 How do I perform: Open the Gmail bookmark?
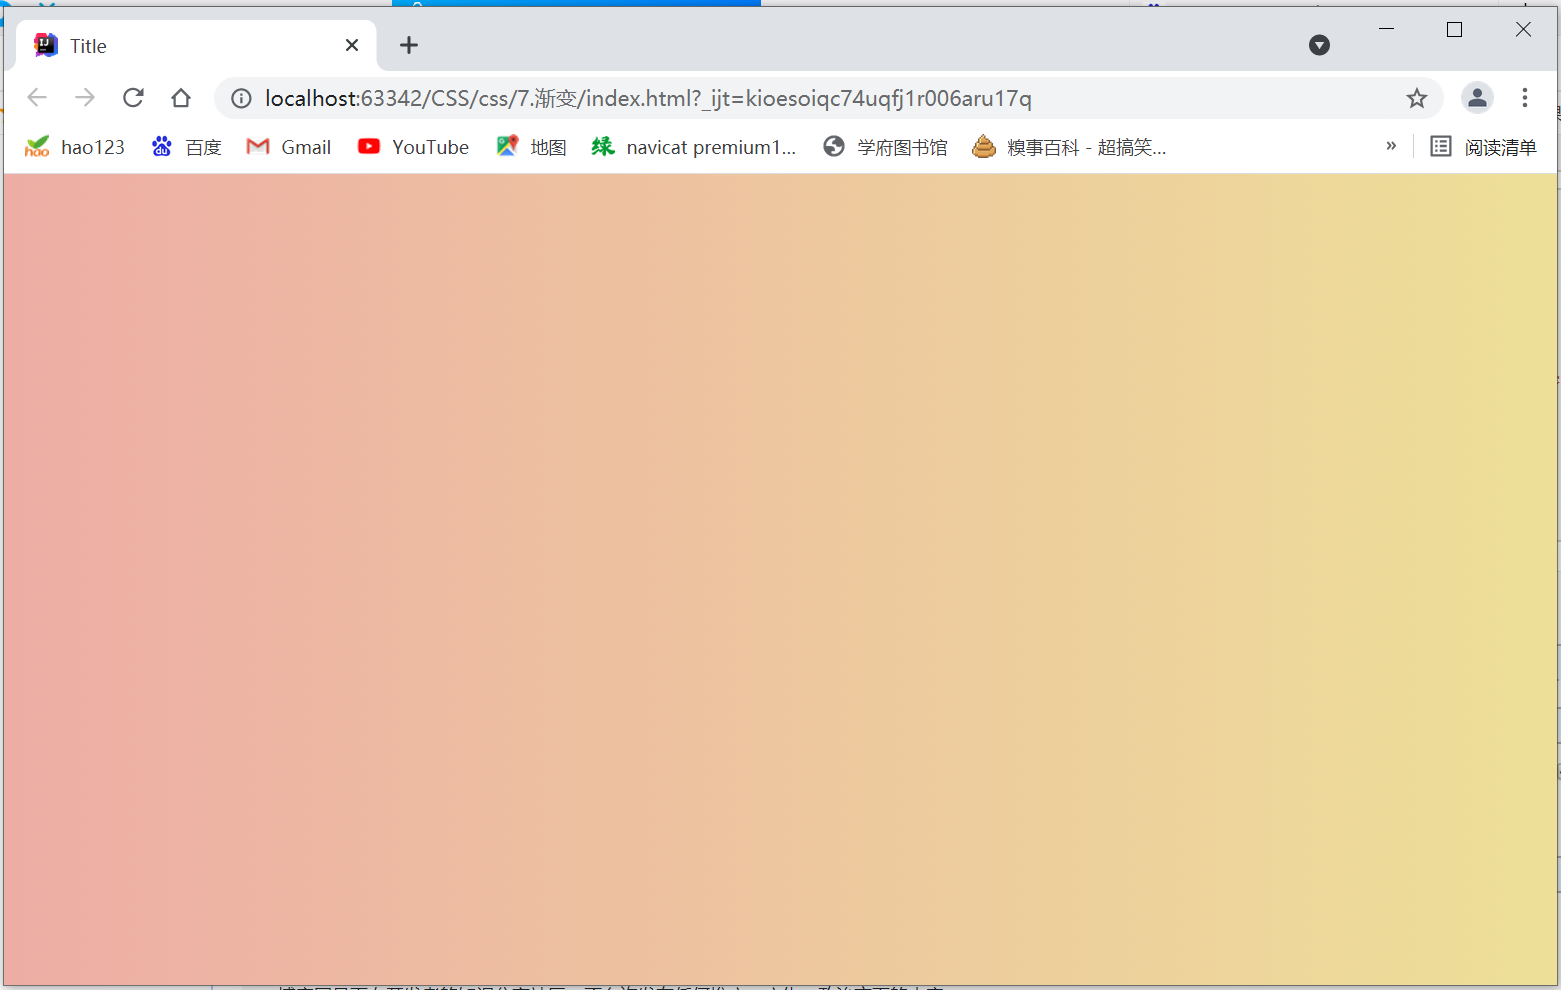pyautogui.click(x=289, y=147)
